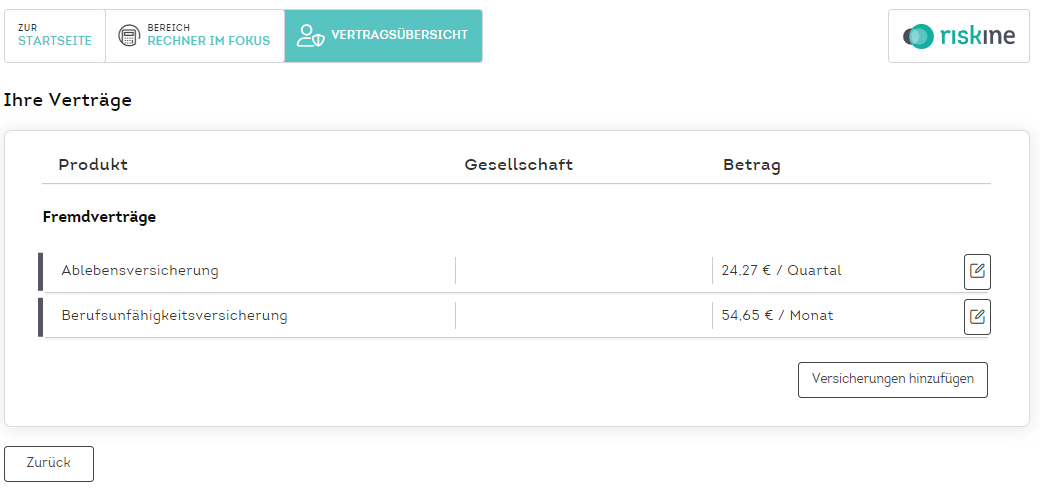Edit the Ablebensversicherung contract via pencil icon

click(x=977, y=271)
